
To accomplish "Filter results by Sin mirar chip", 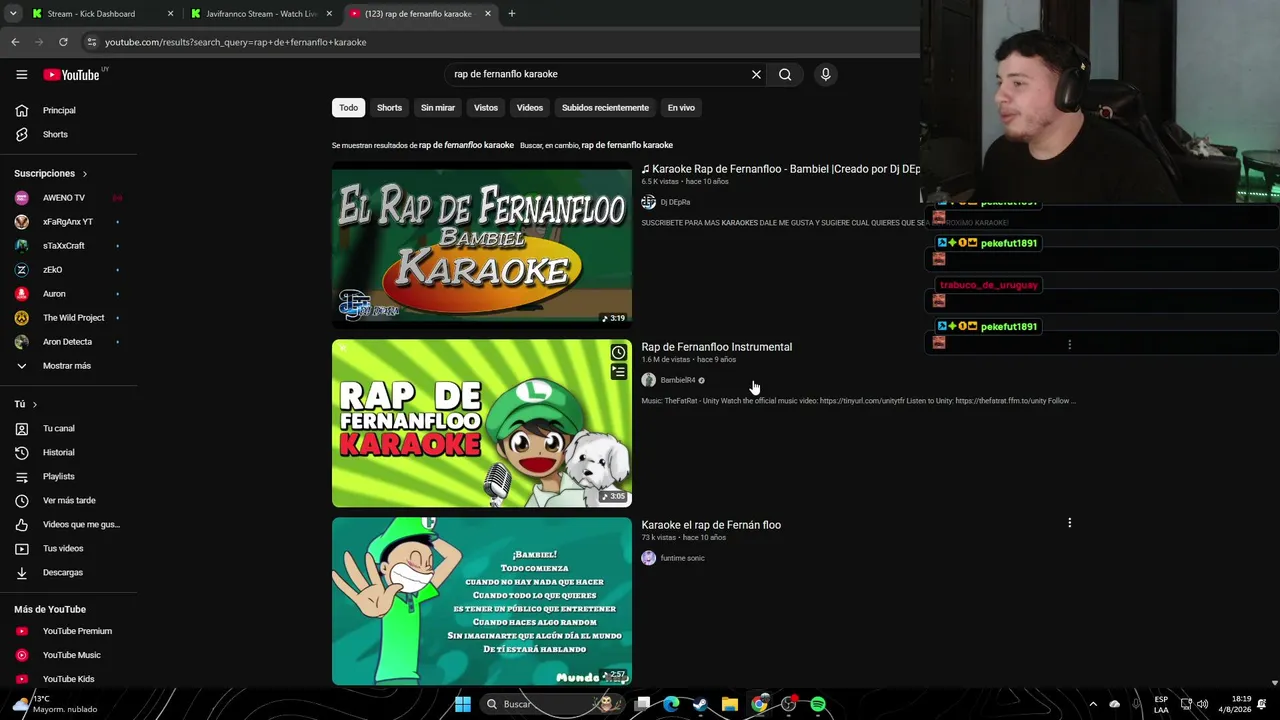I will coord(438,108).
